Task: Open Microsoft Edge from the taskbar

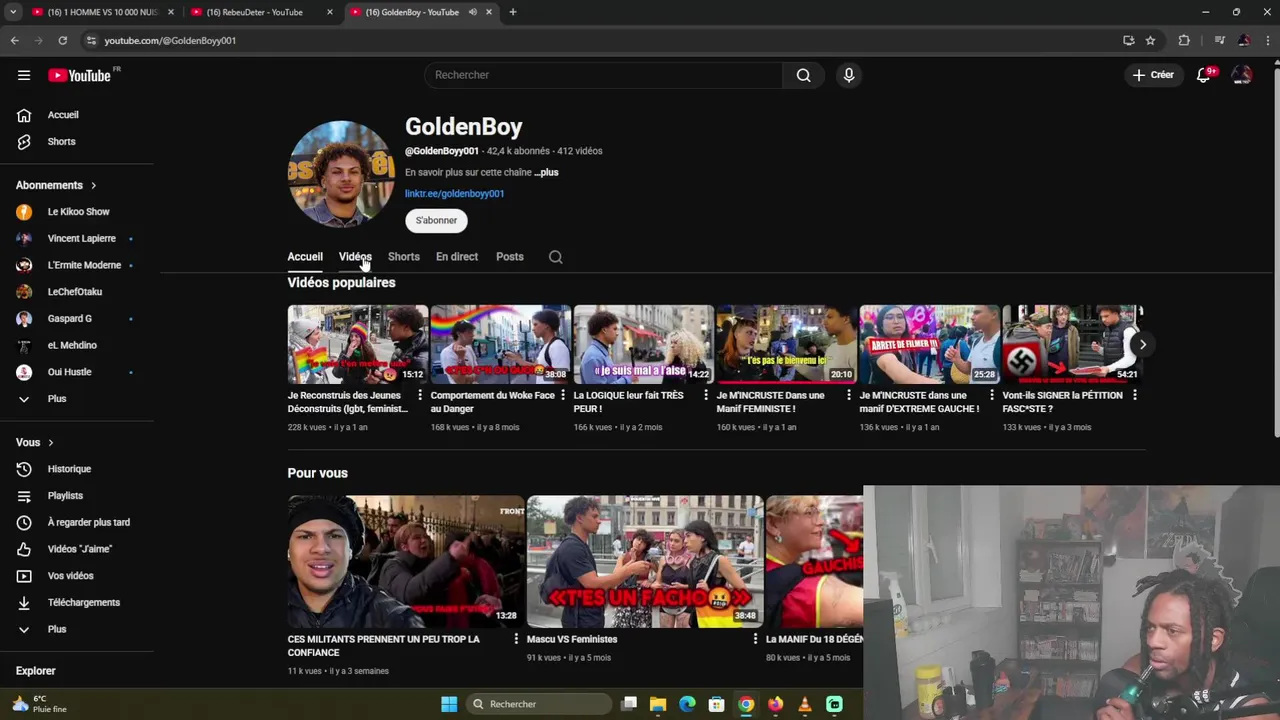Action: 687,704
